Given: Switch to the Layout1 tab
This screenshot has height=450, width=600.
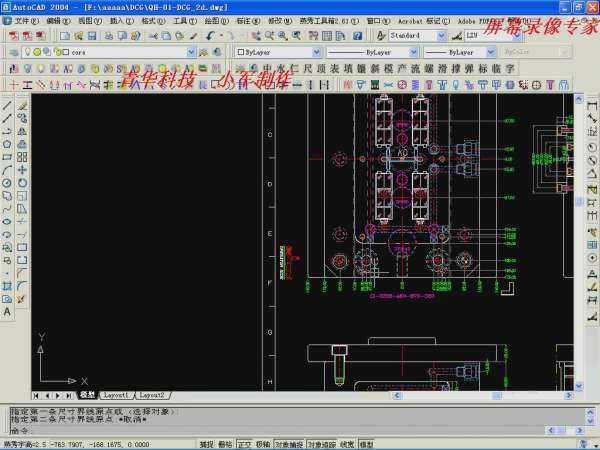Looking at the screenshot, I should 116,396.
